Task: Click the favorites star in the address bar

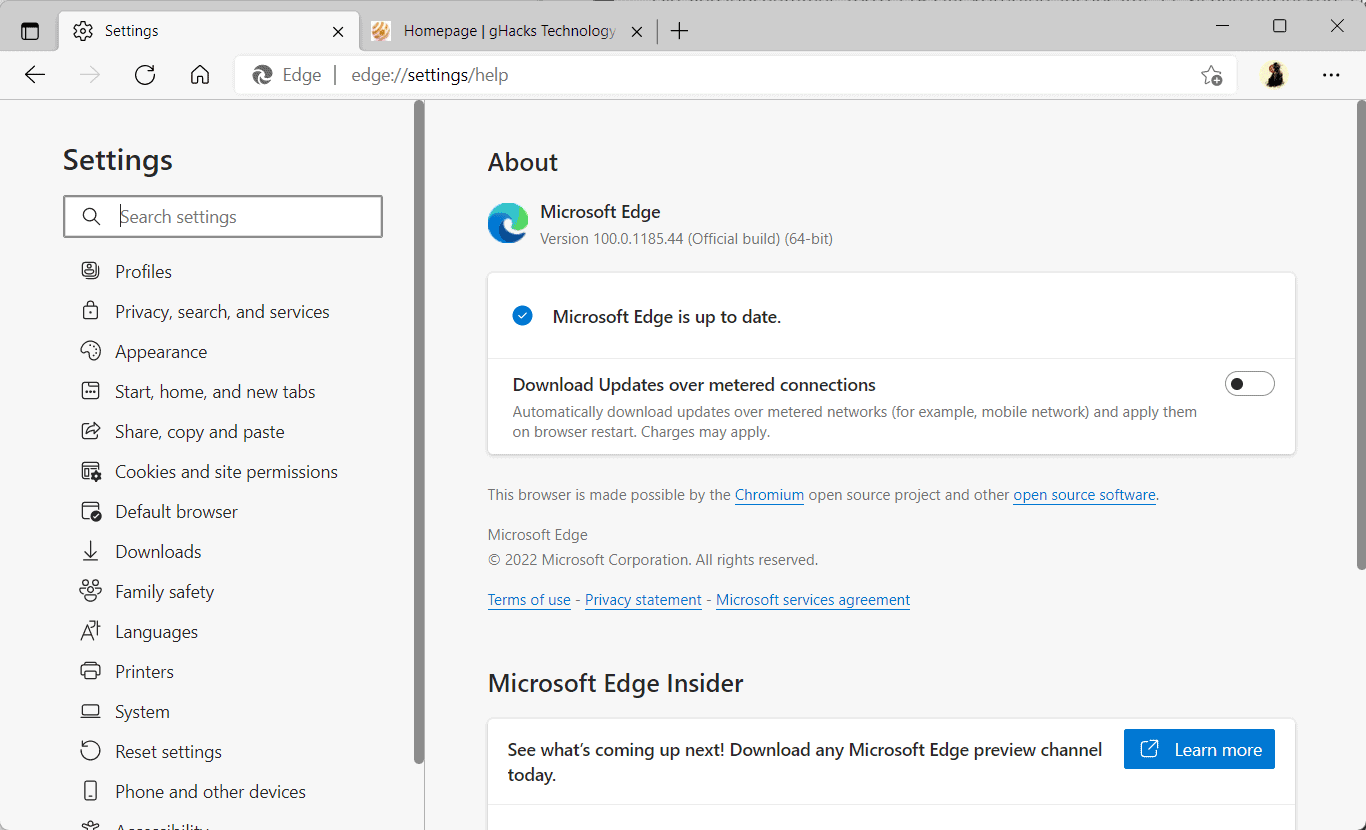Action: tap(1212, 75)
